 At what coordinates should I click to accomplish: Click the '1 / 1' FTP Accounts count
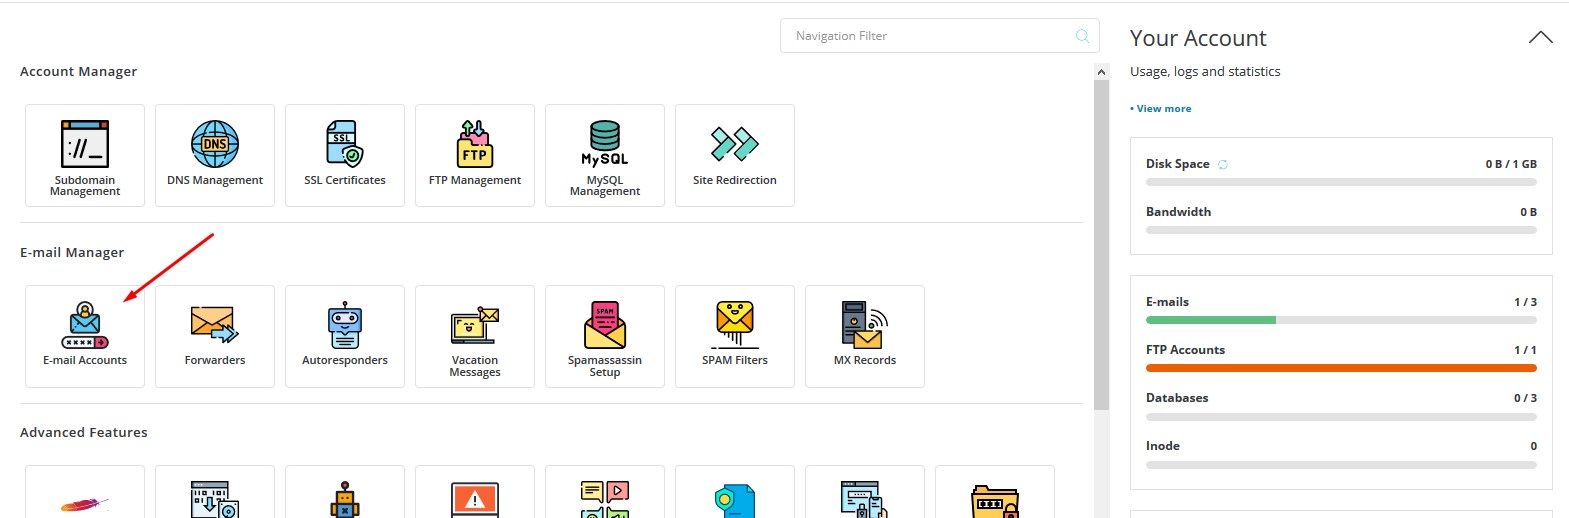coord(1525,350)
